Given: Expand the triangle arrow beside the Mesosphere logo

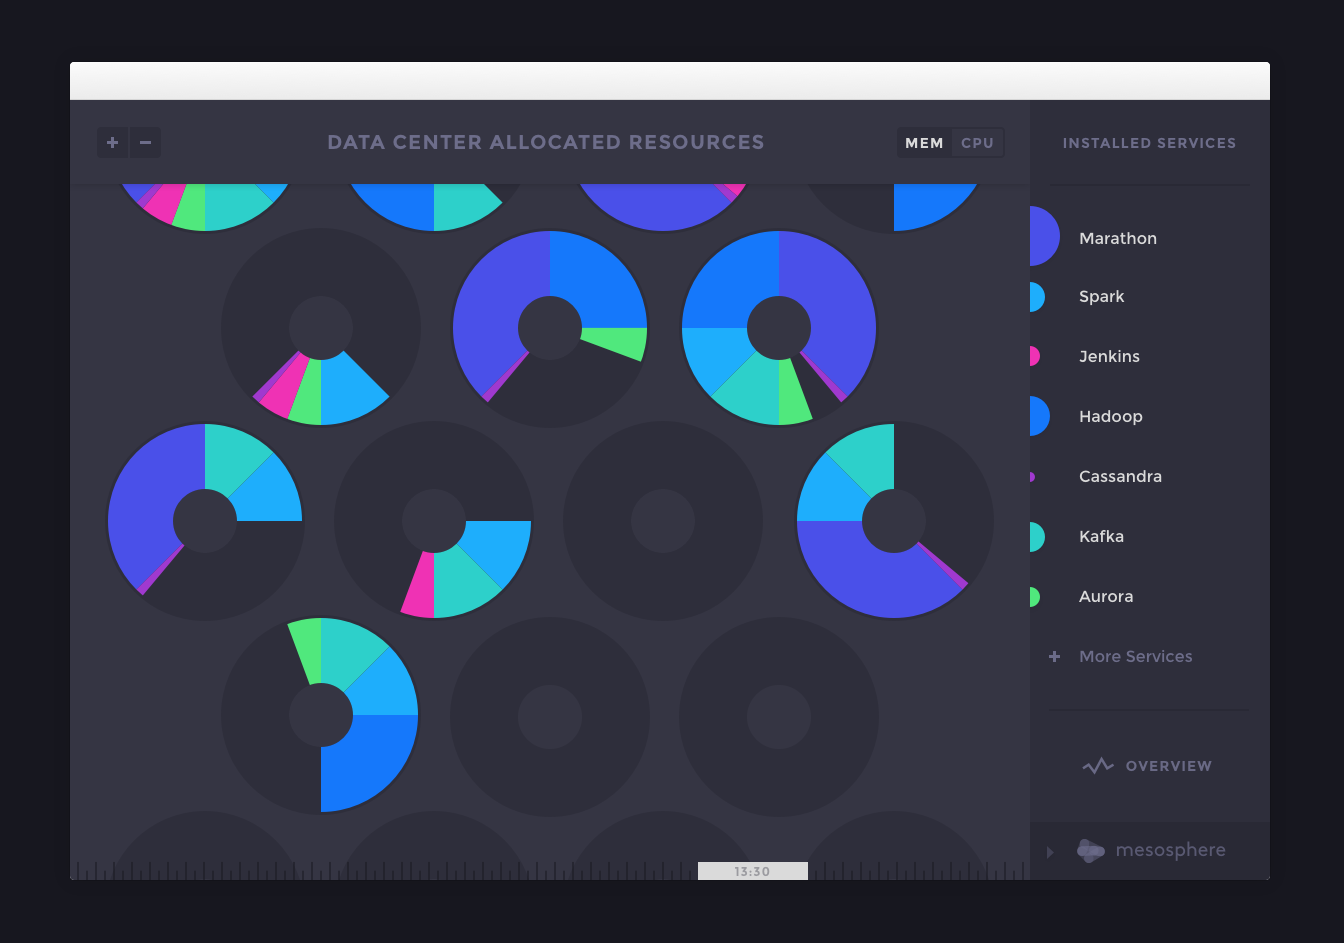Looking at the screenshot, I should (1050, 852).
